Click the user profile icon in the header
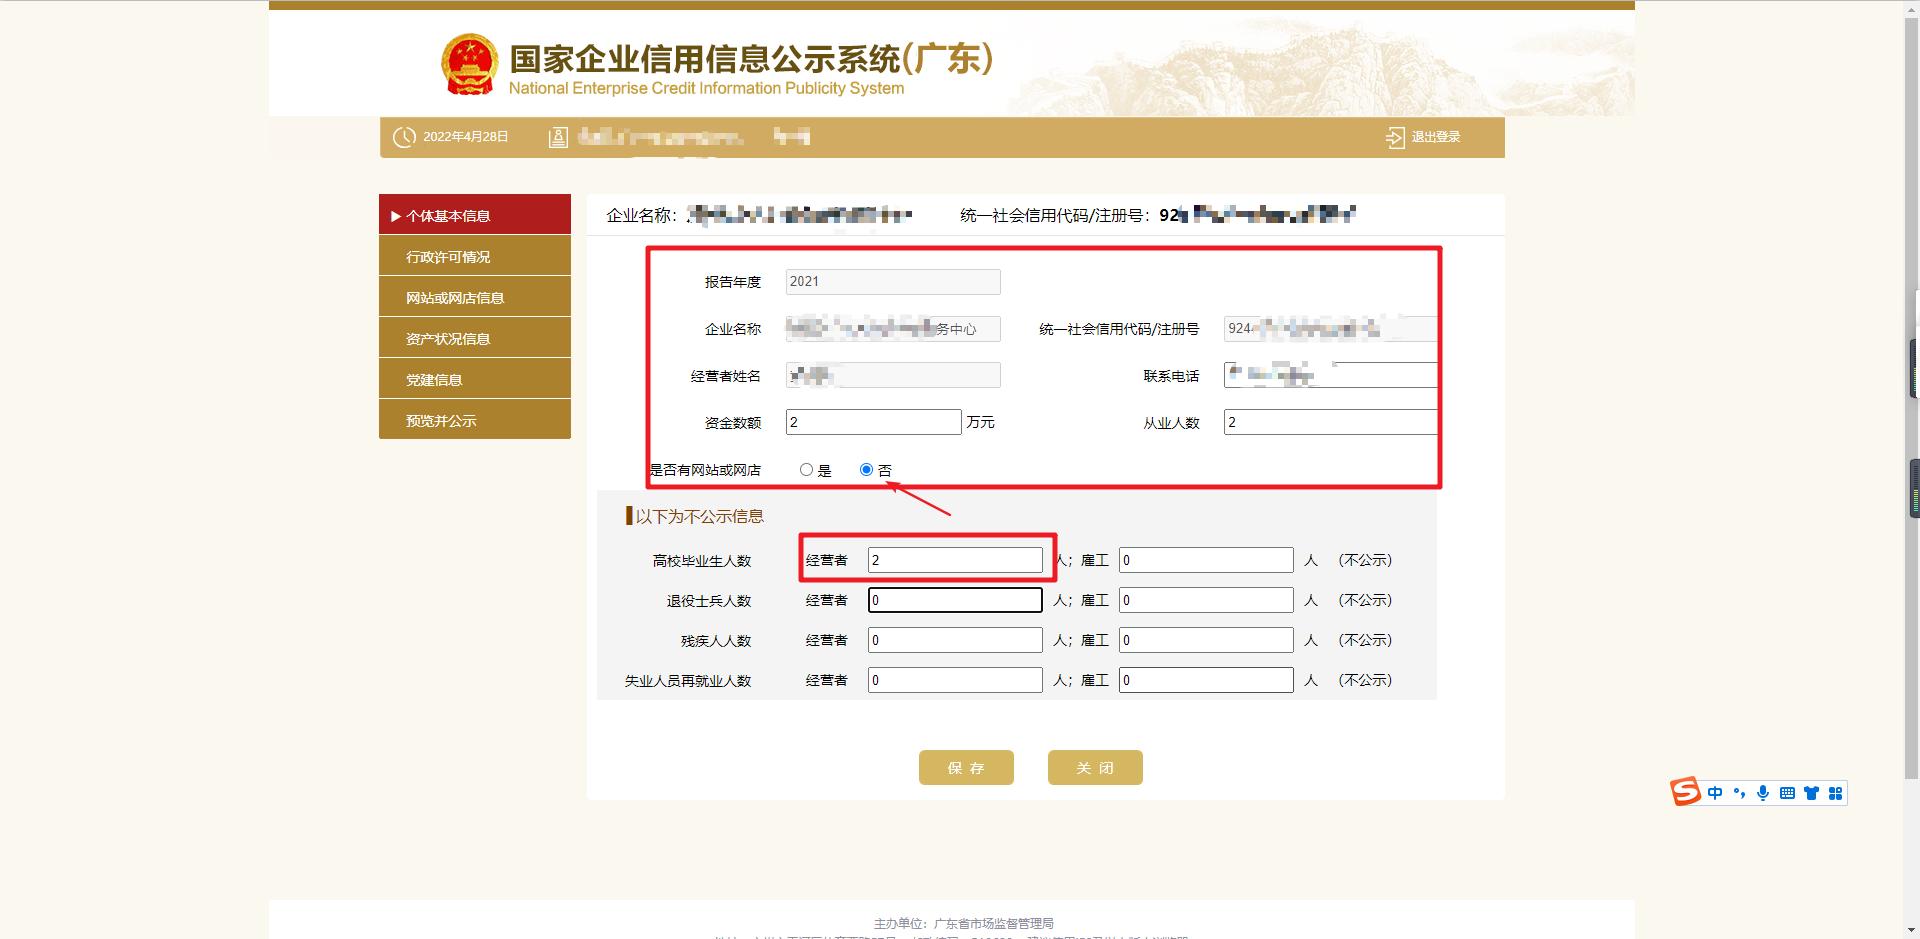The width and height of the screenshot is (1920, 939). coord(557,137)
